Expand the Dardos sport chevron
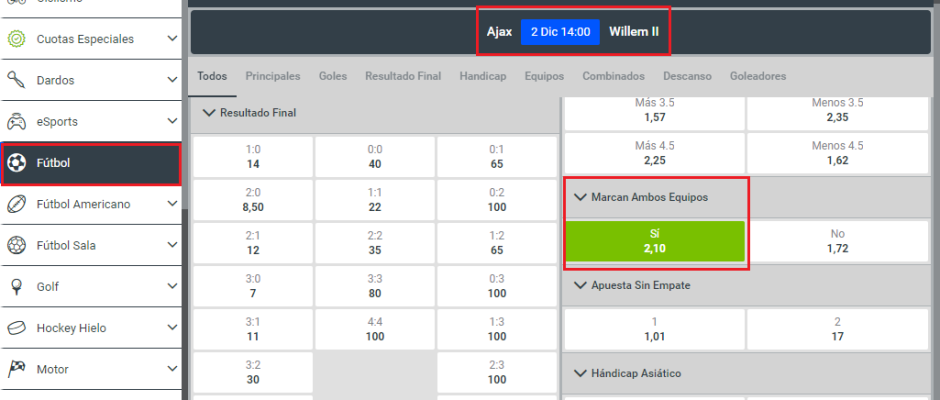 point(172,80)
